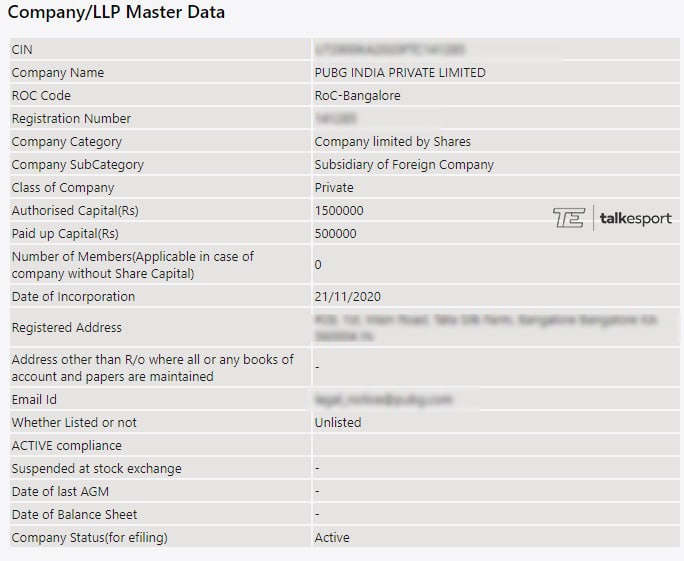The height and width of the screenshot is (561, 684).
Task: Click the Registration Number label
Action: [71, 119]
